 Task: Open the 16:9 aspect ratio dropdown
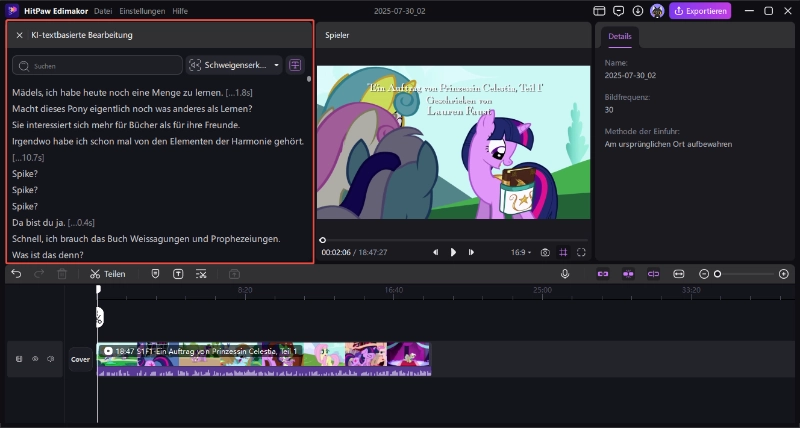pos(521,252)
